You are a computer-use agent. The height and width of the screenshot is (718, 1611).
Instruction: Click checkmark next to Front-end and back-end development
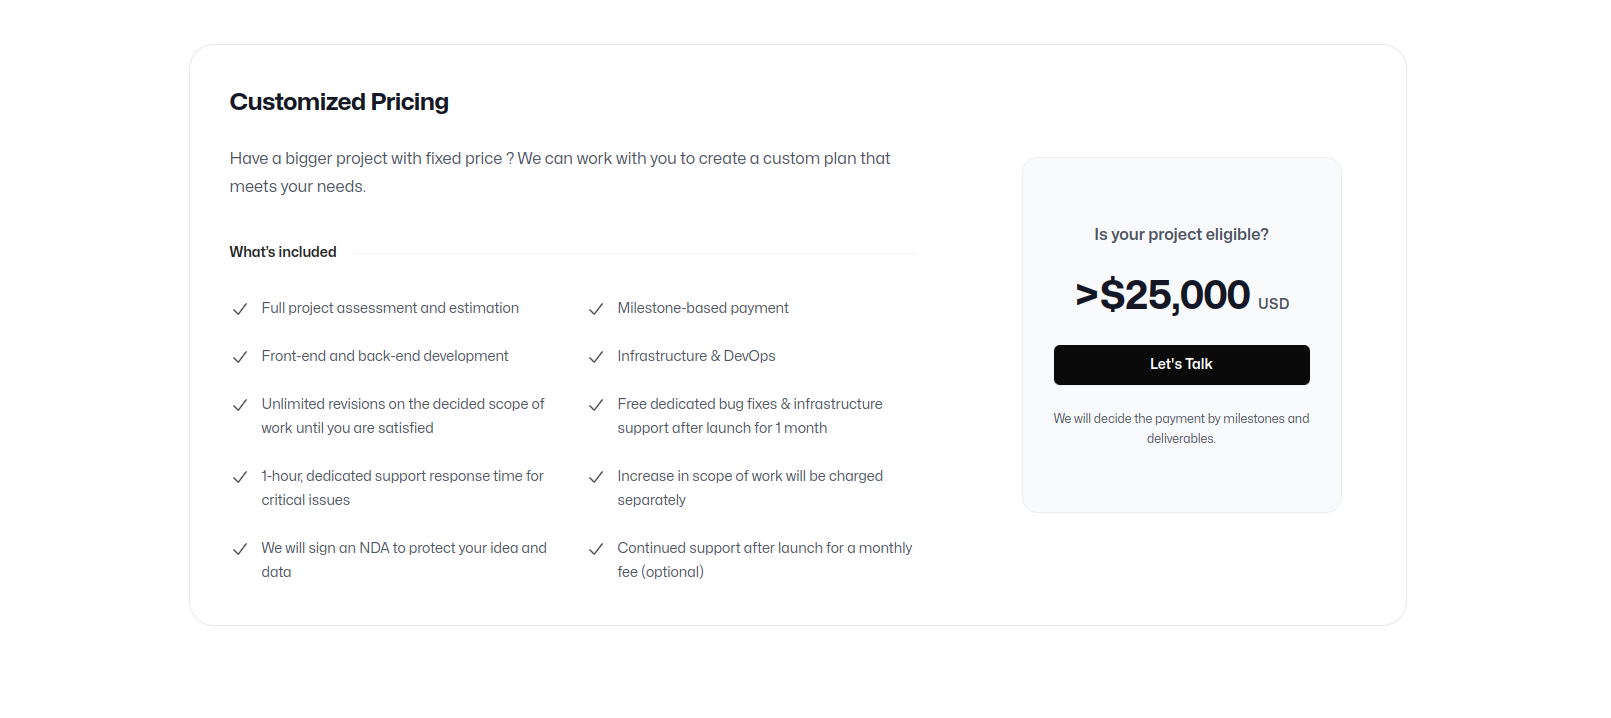(x=240, y=357)
